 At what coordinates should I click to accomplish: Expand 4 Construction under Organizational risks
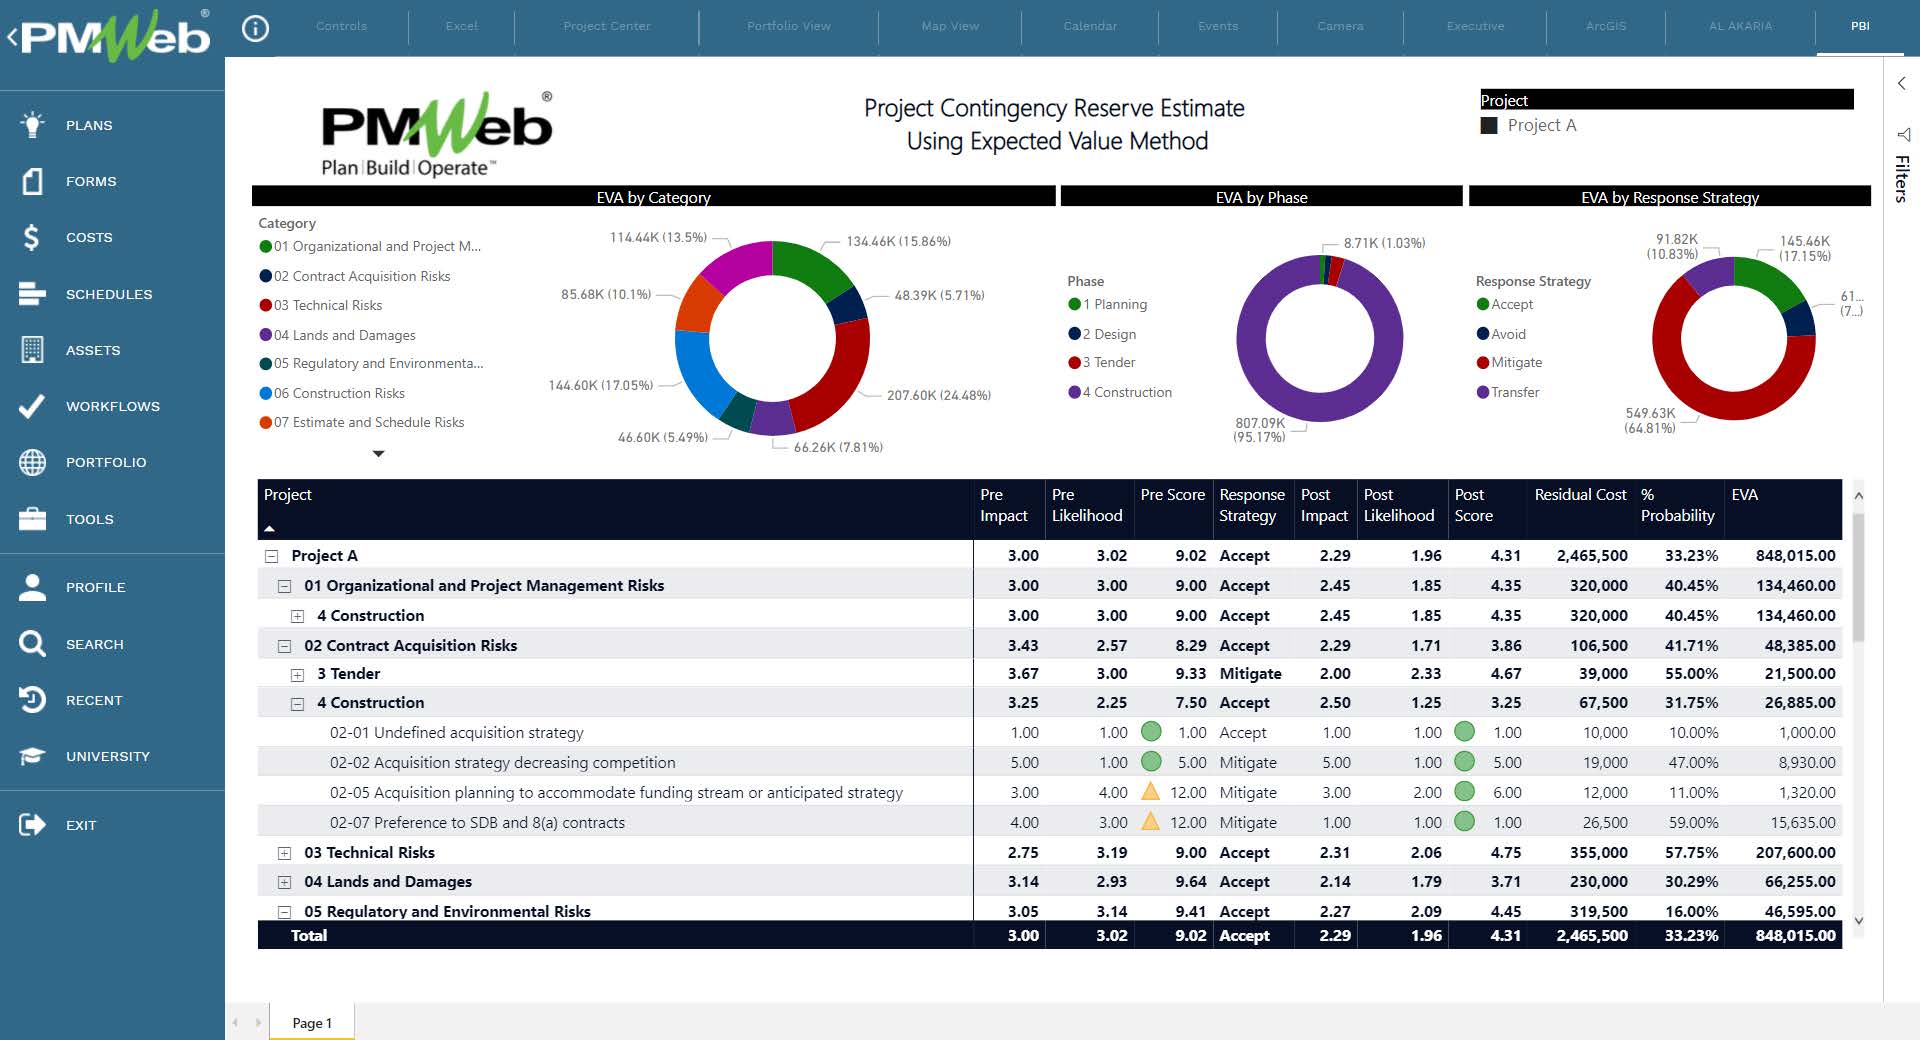click(x=297, y=616)
